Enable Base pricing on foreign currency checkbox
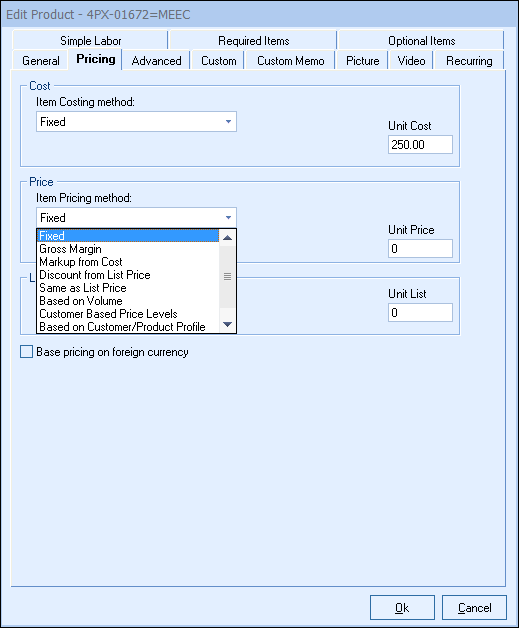The height and width of the screenshot is (628, 519). (x=26, y=352)
